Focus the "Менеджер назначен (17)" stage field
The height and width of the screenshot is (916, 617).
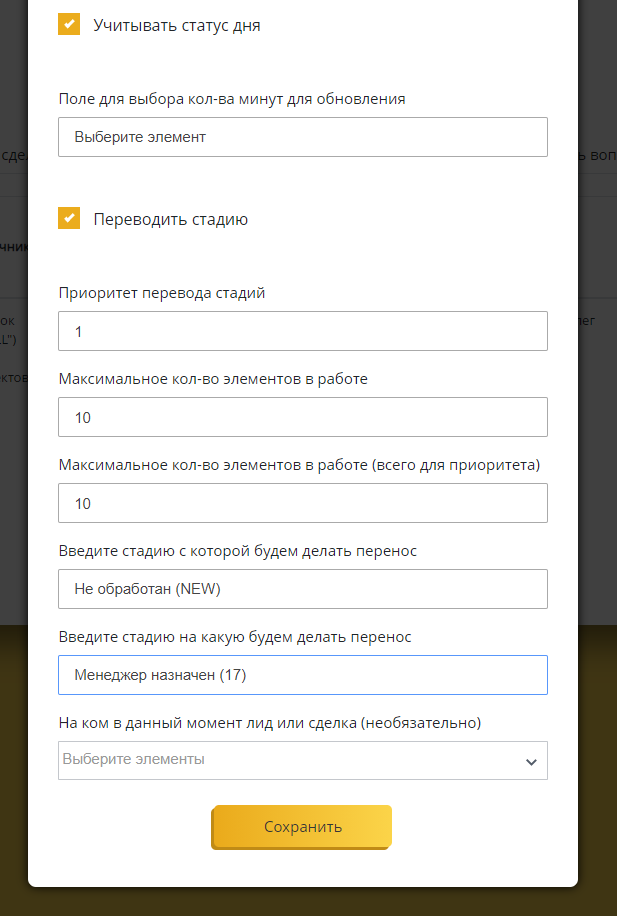302,675
